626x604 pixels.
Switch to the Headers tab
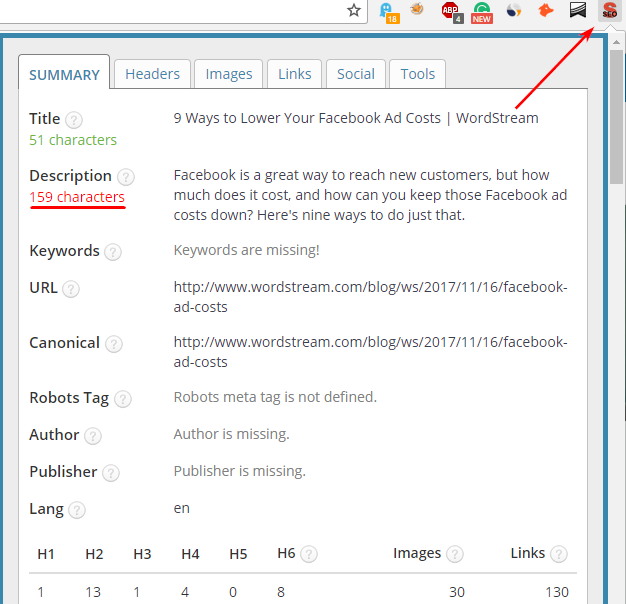click(152, 74)
